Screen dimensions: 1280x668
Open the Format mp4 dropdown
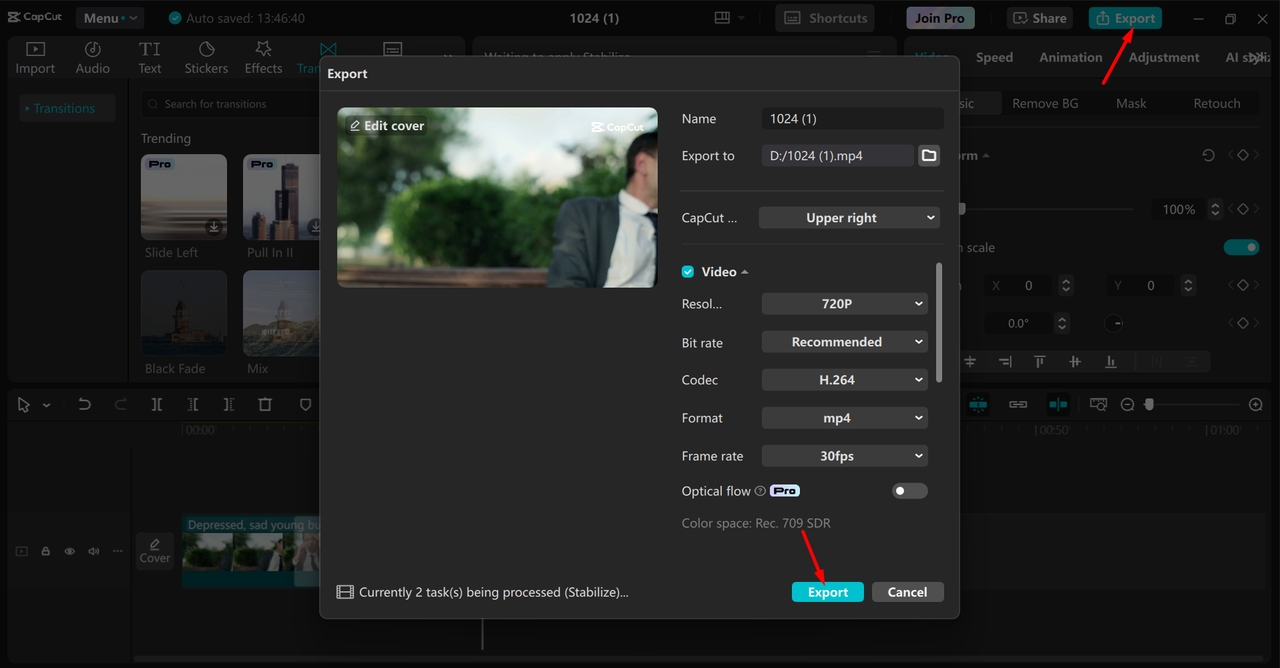(x=845, y=418)
